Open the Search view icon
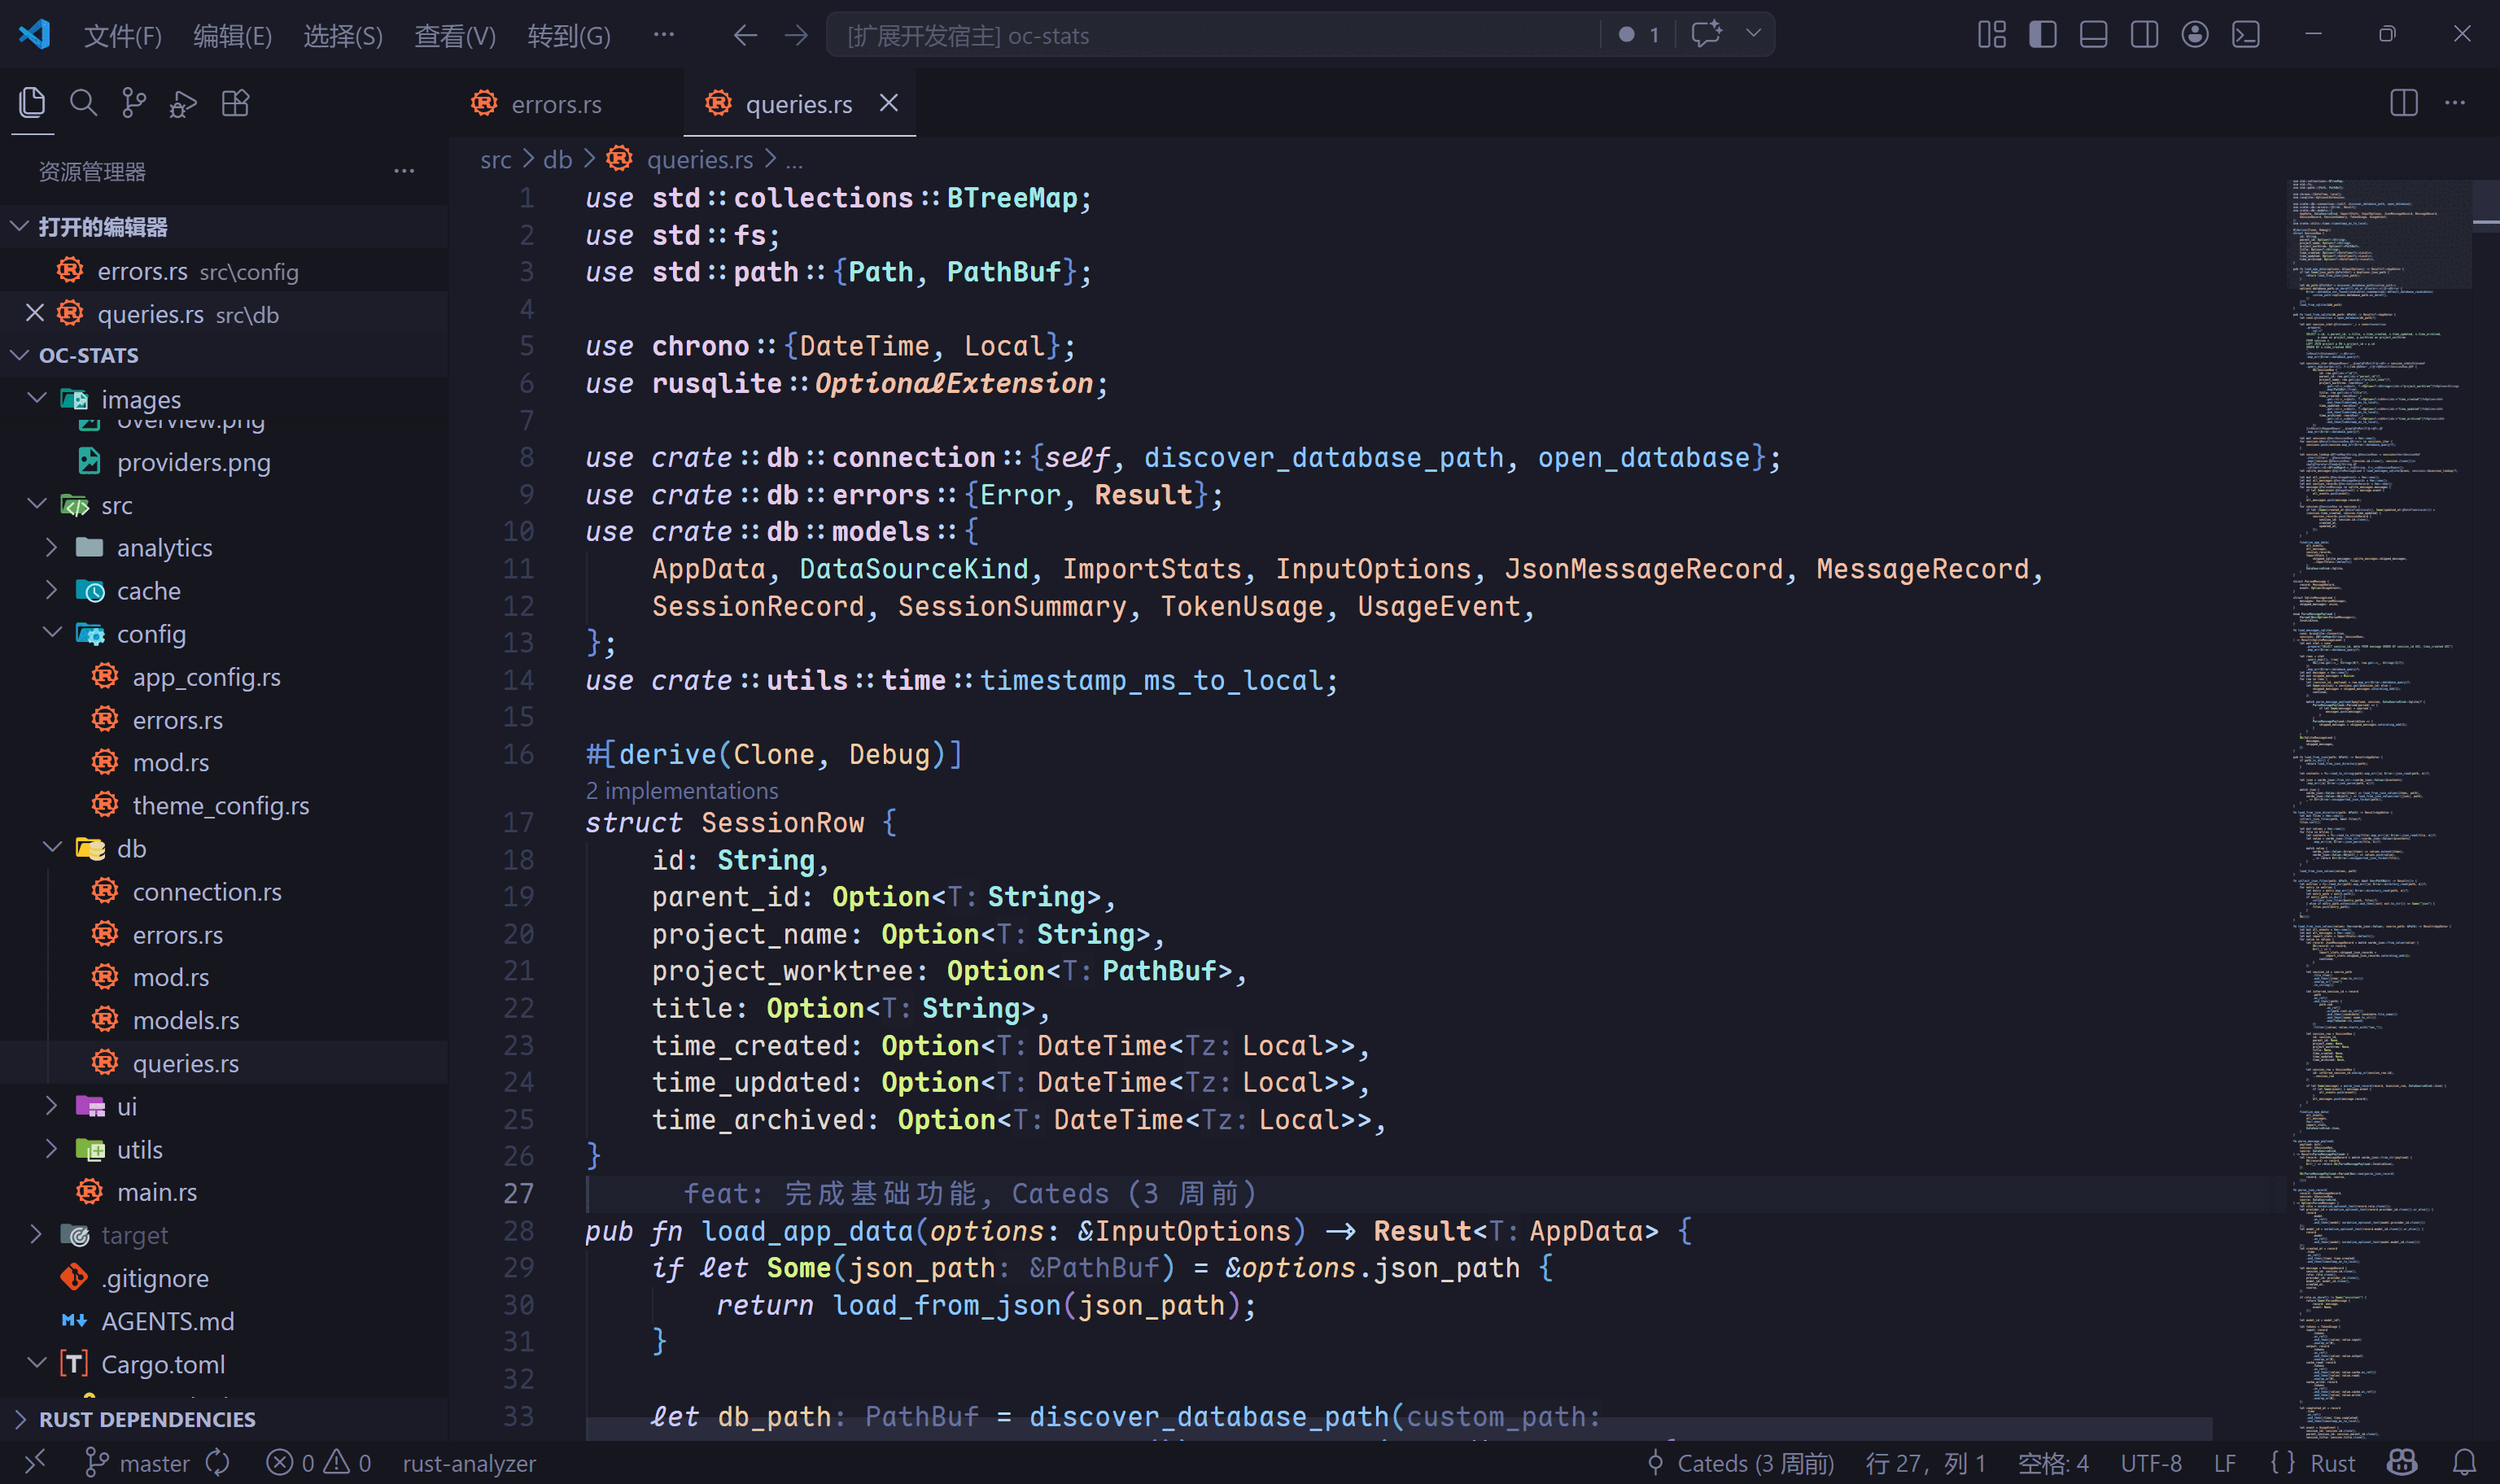Viewport: 2500px width, 1484px height. pos(83,103)
